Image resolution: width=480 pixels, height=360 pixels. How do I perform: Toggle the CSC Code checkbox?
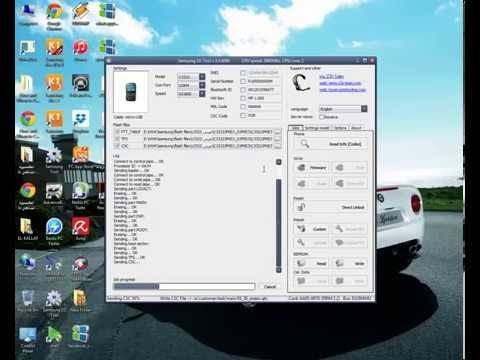pyautogui.click(x=243, y=115)
